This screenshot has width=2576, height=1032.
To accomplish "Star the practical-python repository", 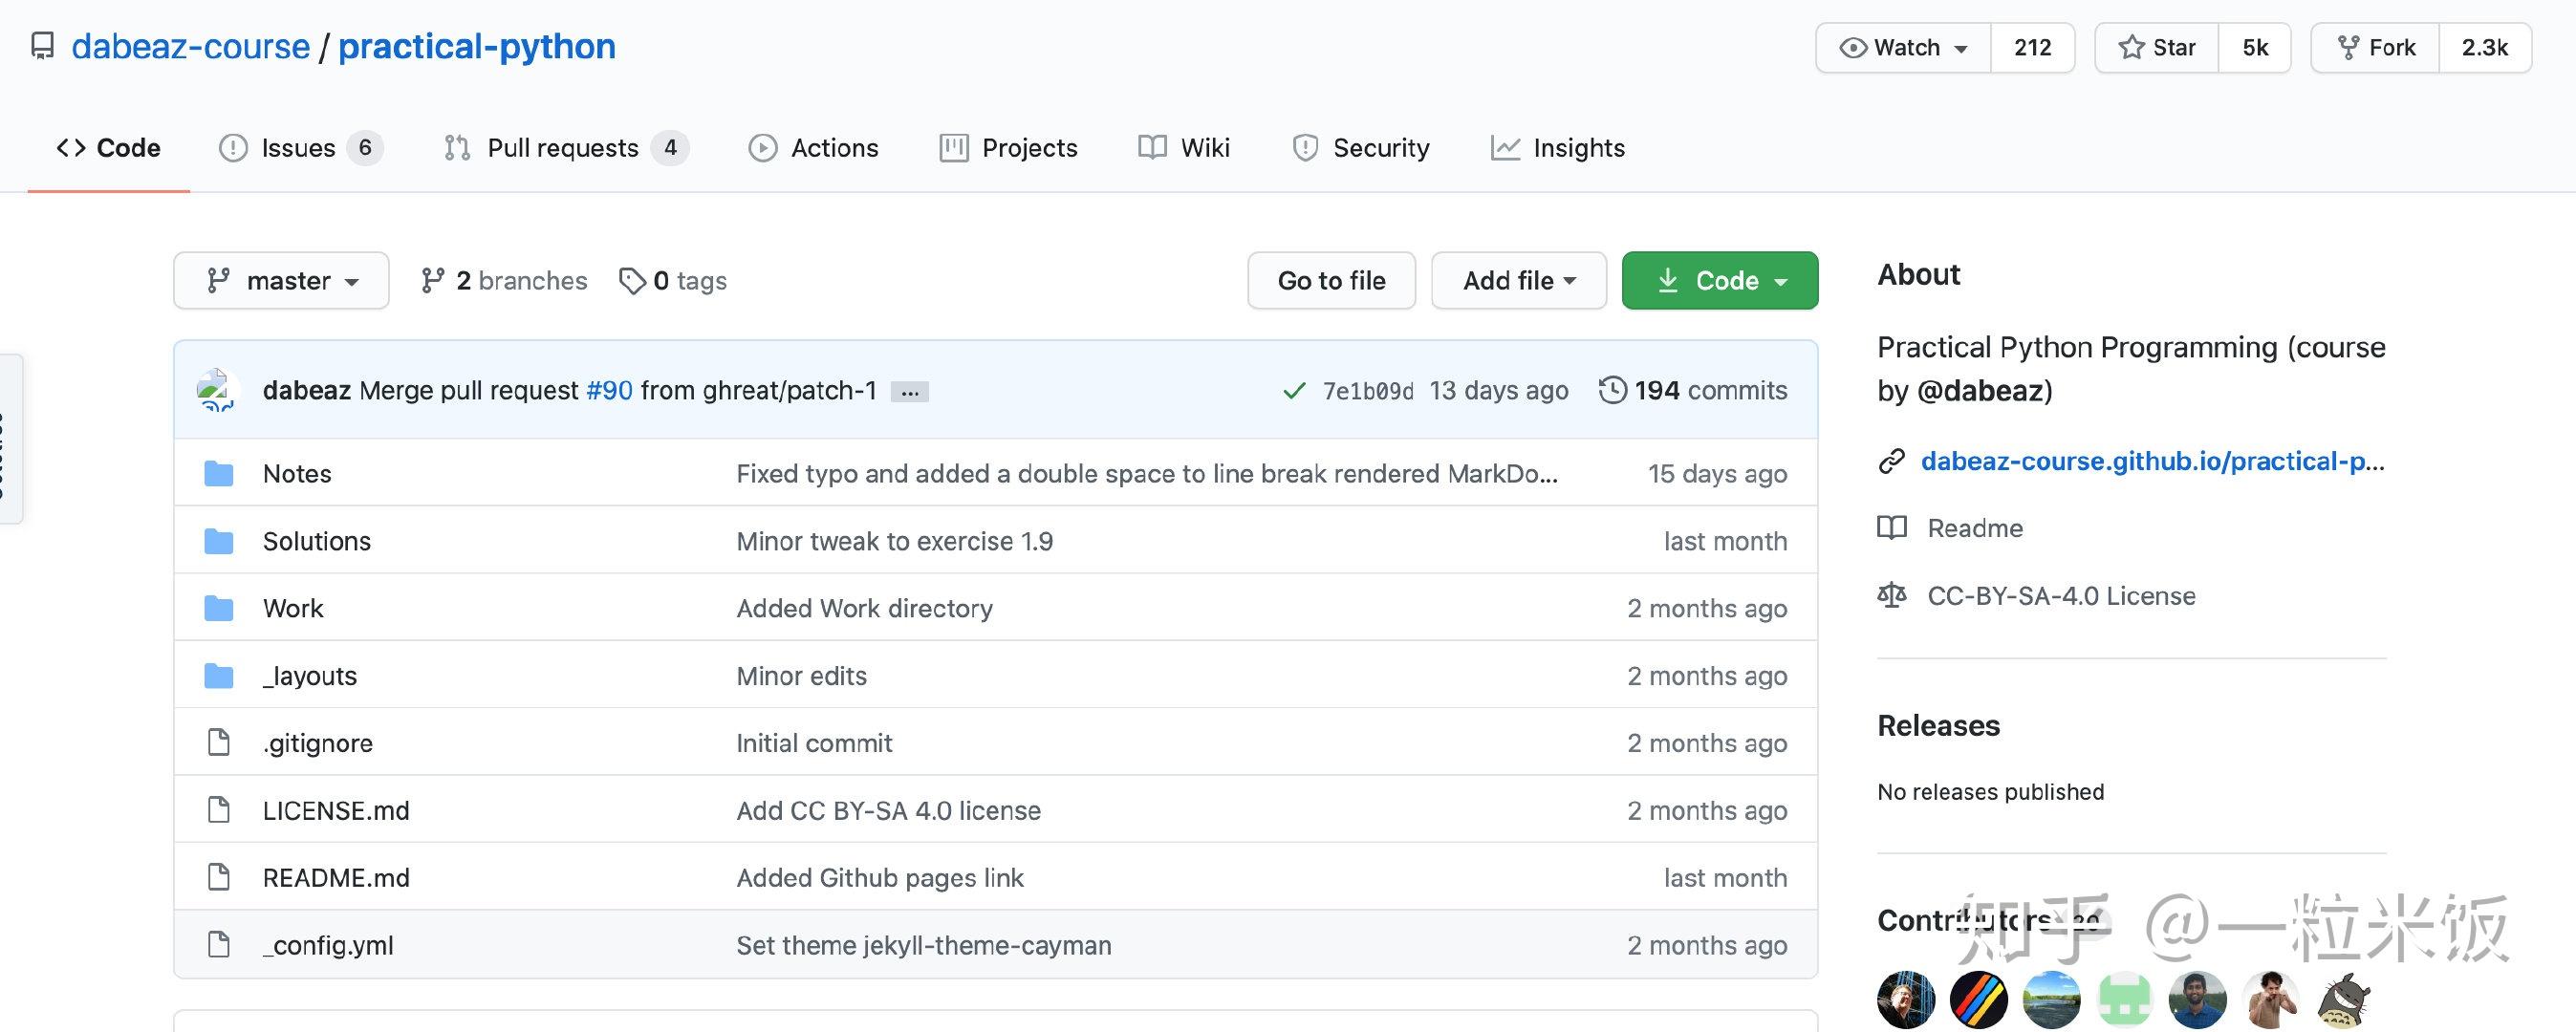I will (2157, 48).
